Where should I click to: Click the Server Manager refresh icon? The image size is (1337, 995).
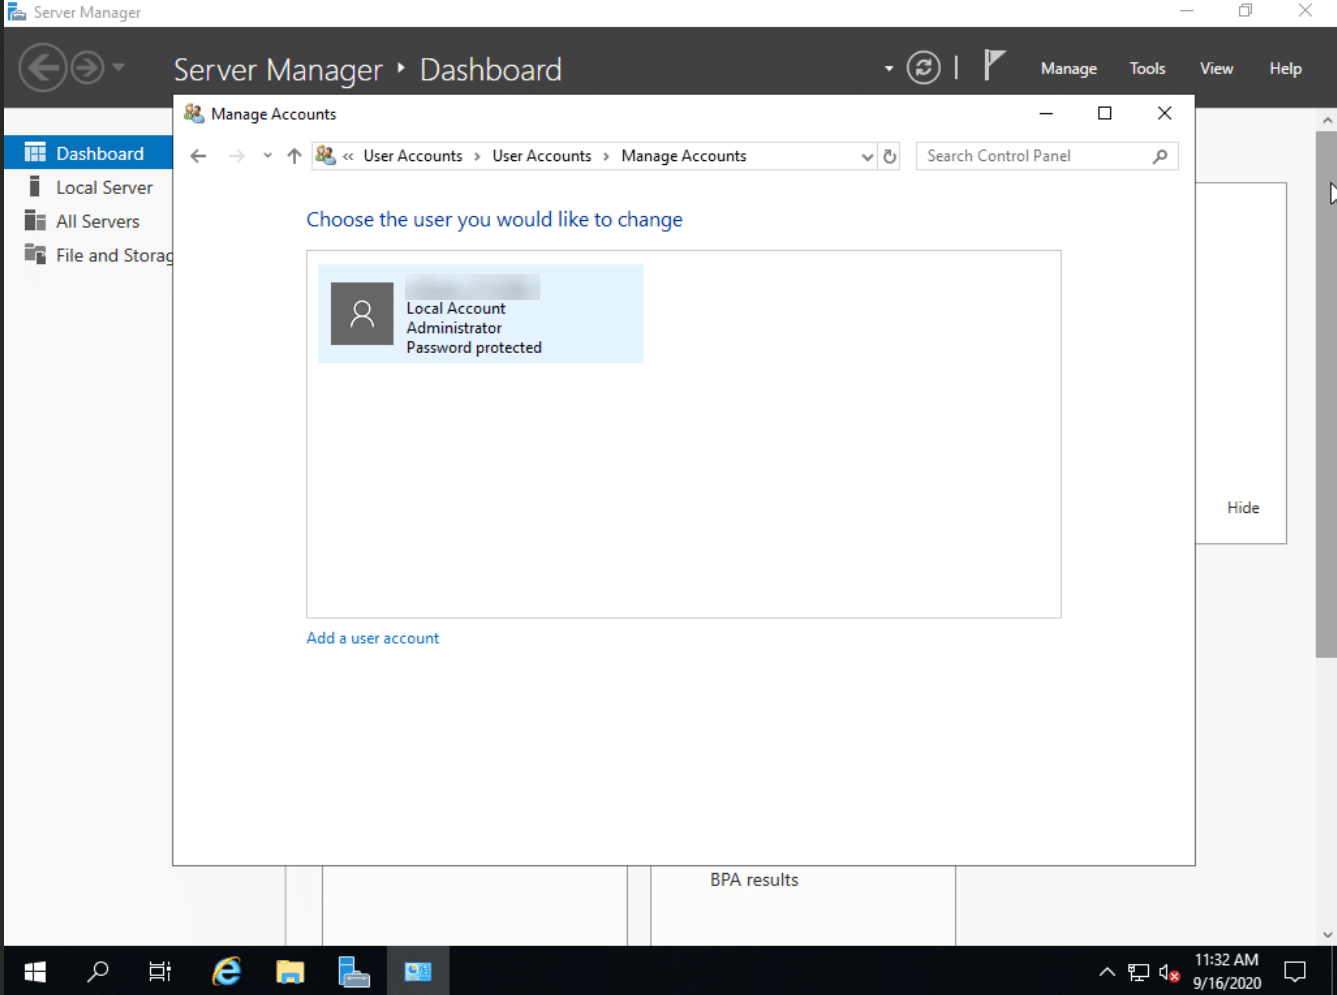pyautogui.click(x=923, y=68)
